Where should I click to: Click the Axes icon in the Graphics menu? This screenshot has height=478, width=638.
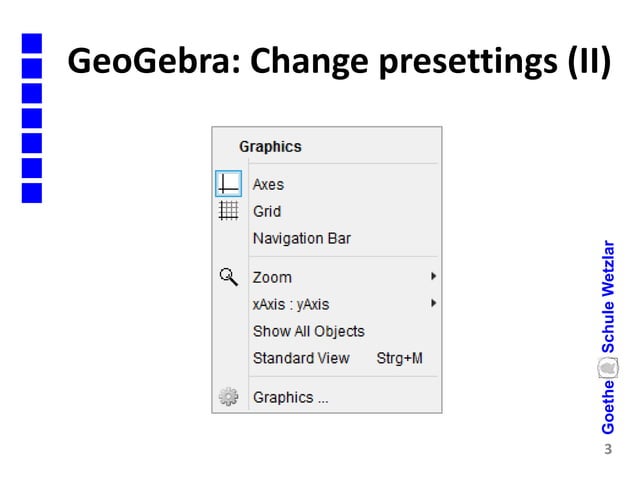228,184
